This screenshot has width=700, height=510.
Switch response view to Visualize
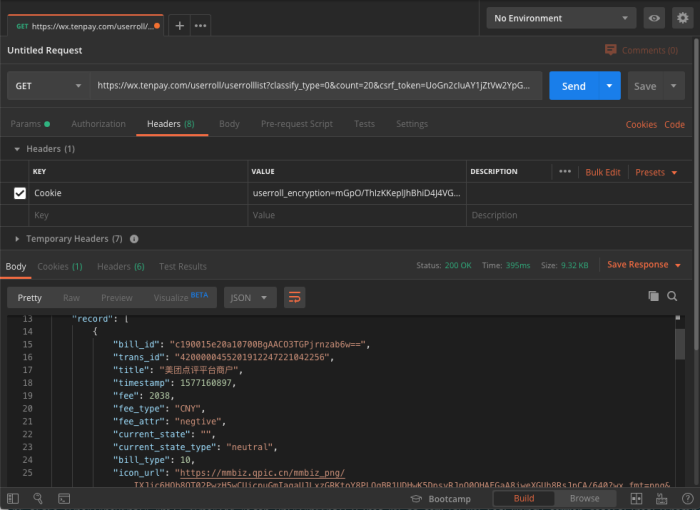click(180, 298)
